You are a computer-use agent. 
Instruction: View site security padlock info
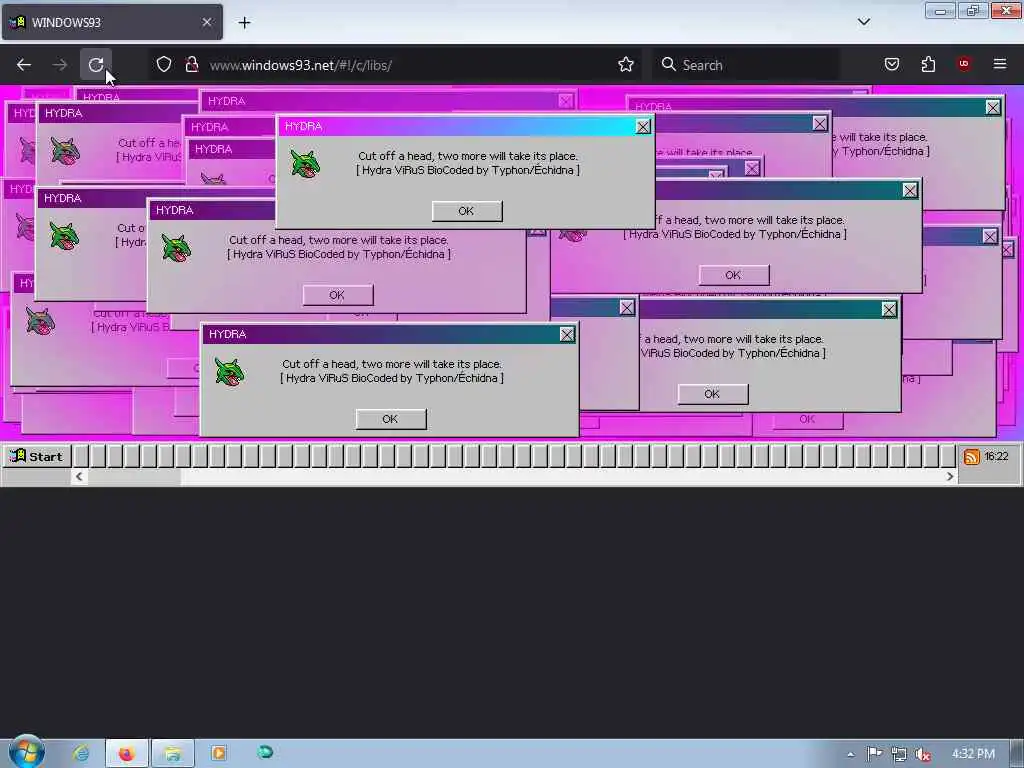[x=191, y=64]
